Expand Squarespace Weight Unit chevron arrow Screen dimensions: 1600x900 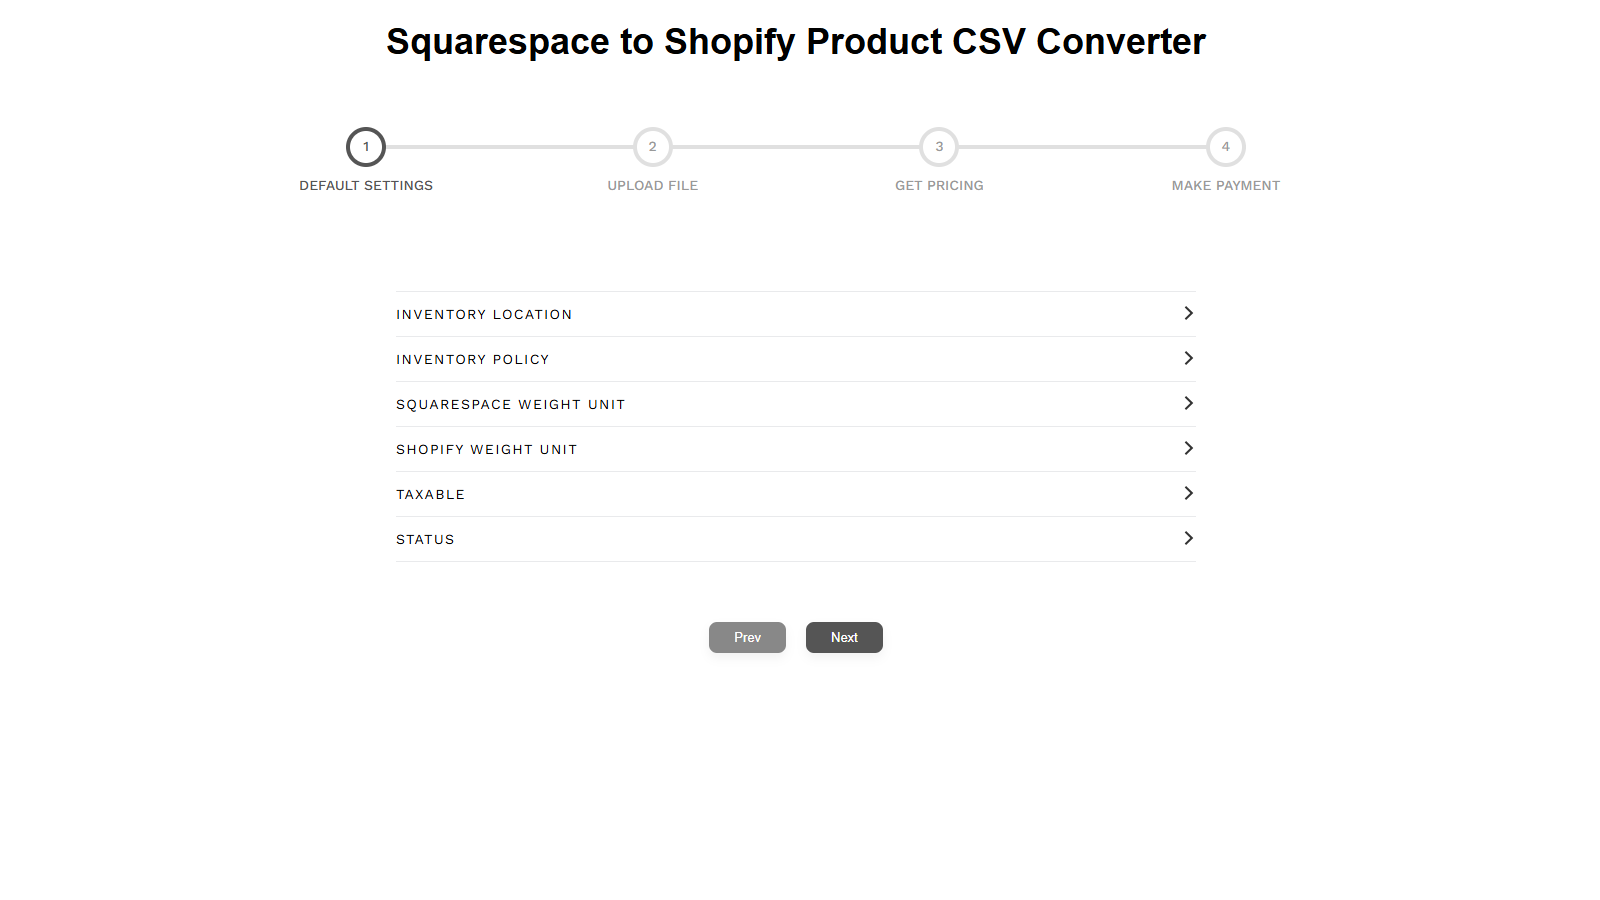pos(1188,403)
